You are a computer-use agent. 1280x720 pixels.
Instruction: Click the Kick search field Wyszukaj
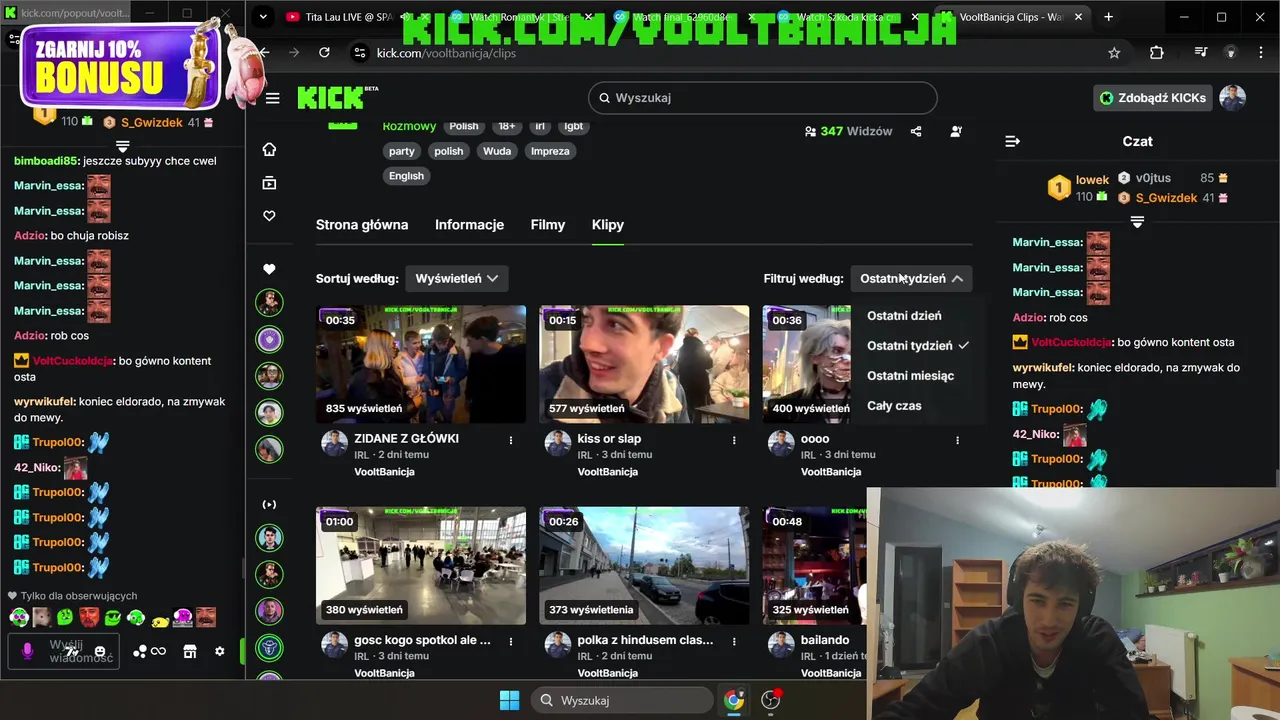763,97
